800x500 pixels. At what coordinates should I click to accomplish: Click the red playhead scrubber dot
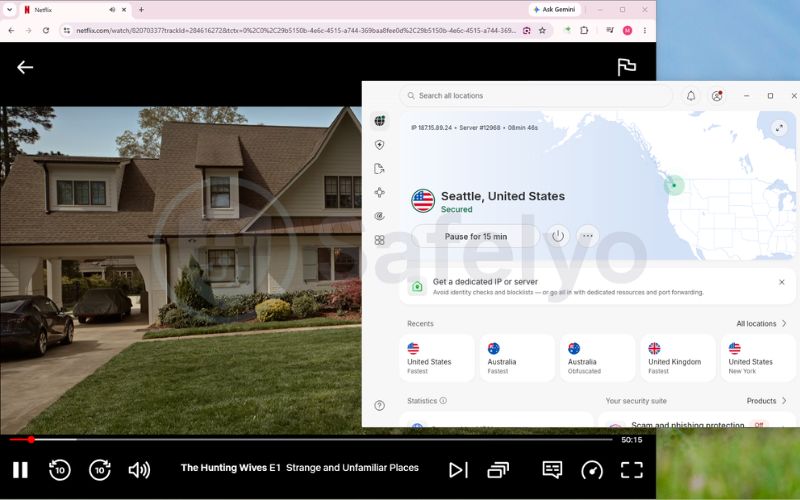click(x=31, y=439)
